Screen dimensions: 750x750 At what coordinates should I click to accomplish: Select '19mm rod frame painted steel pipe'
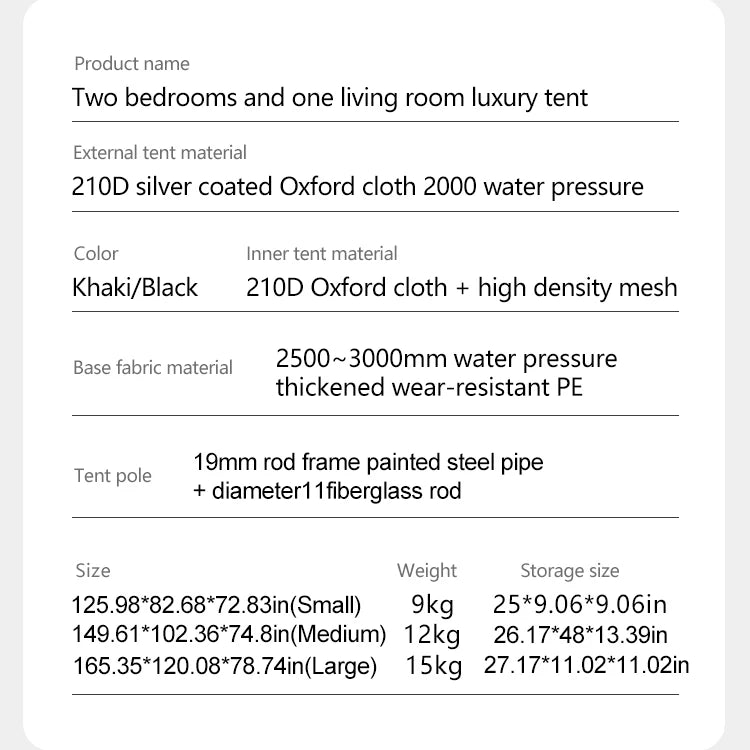[368, 463]
